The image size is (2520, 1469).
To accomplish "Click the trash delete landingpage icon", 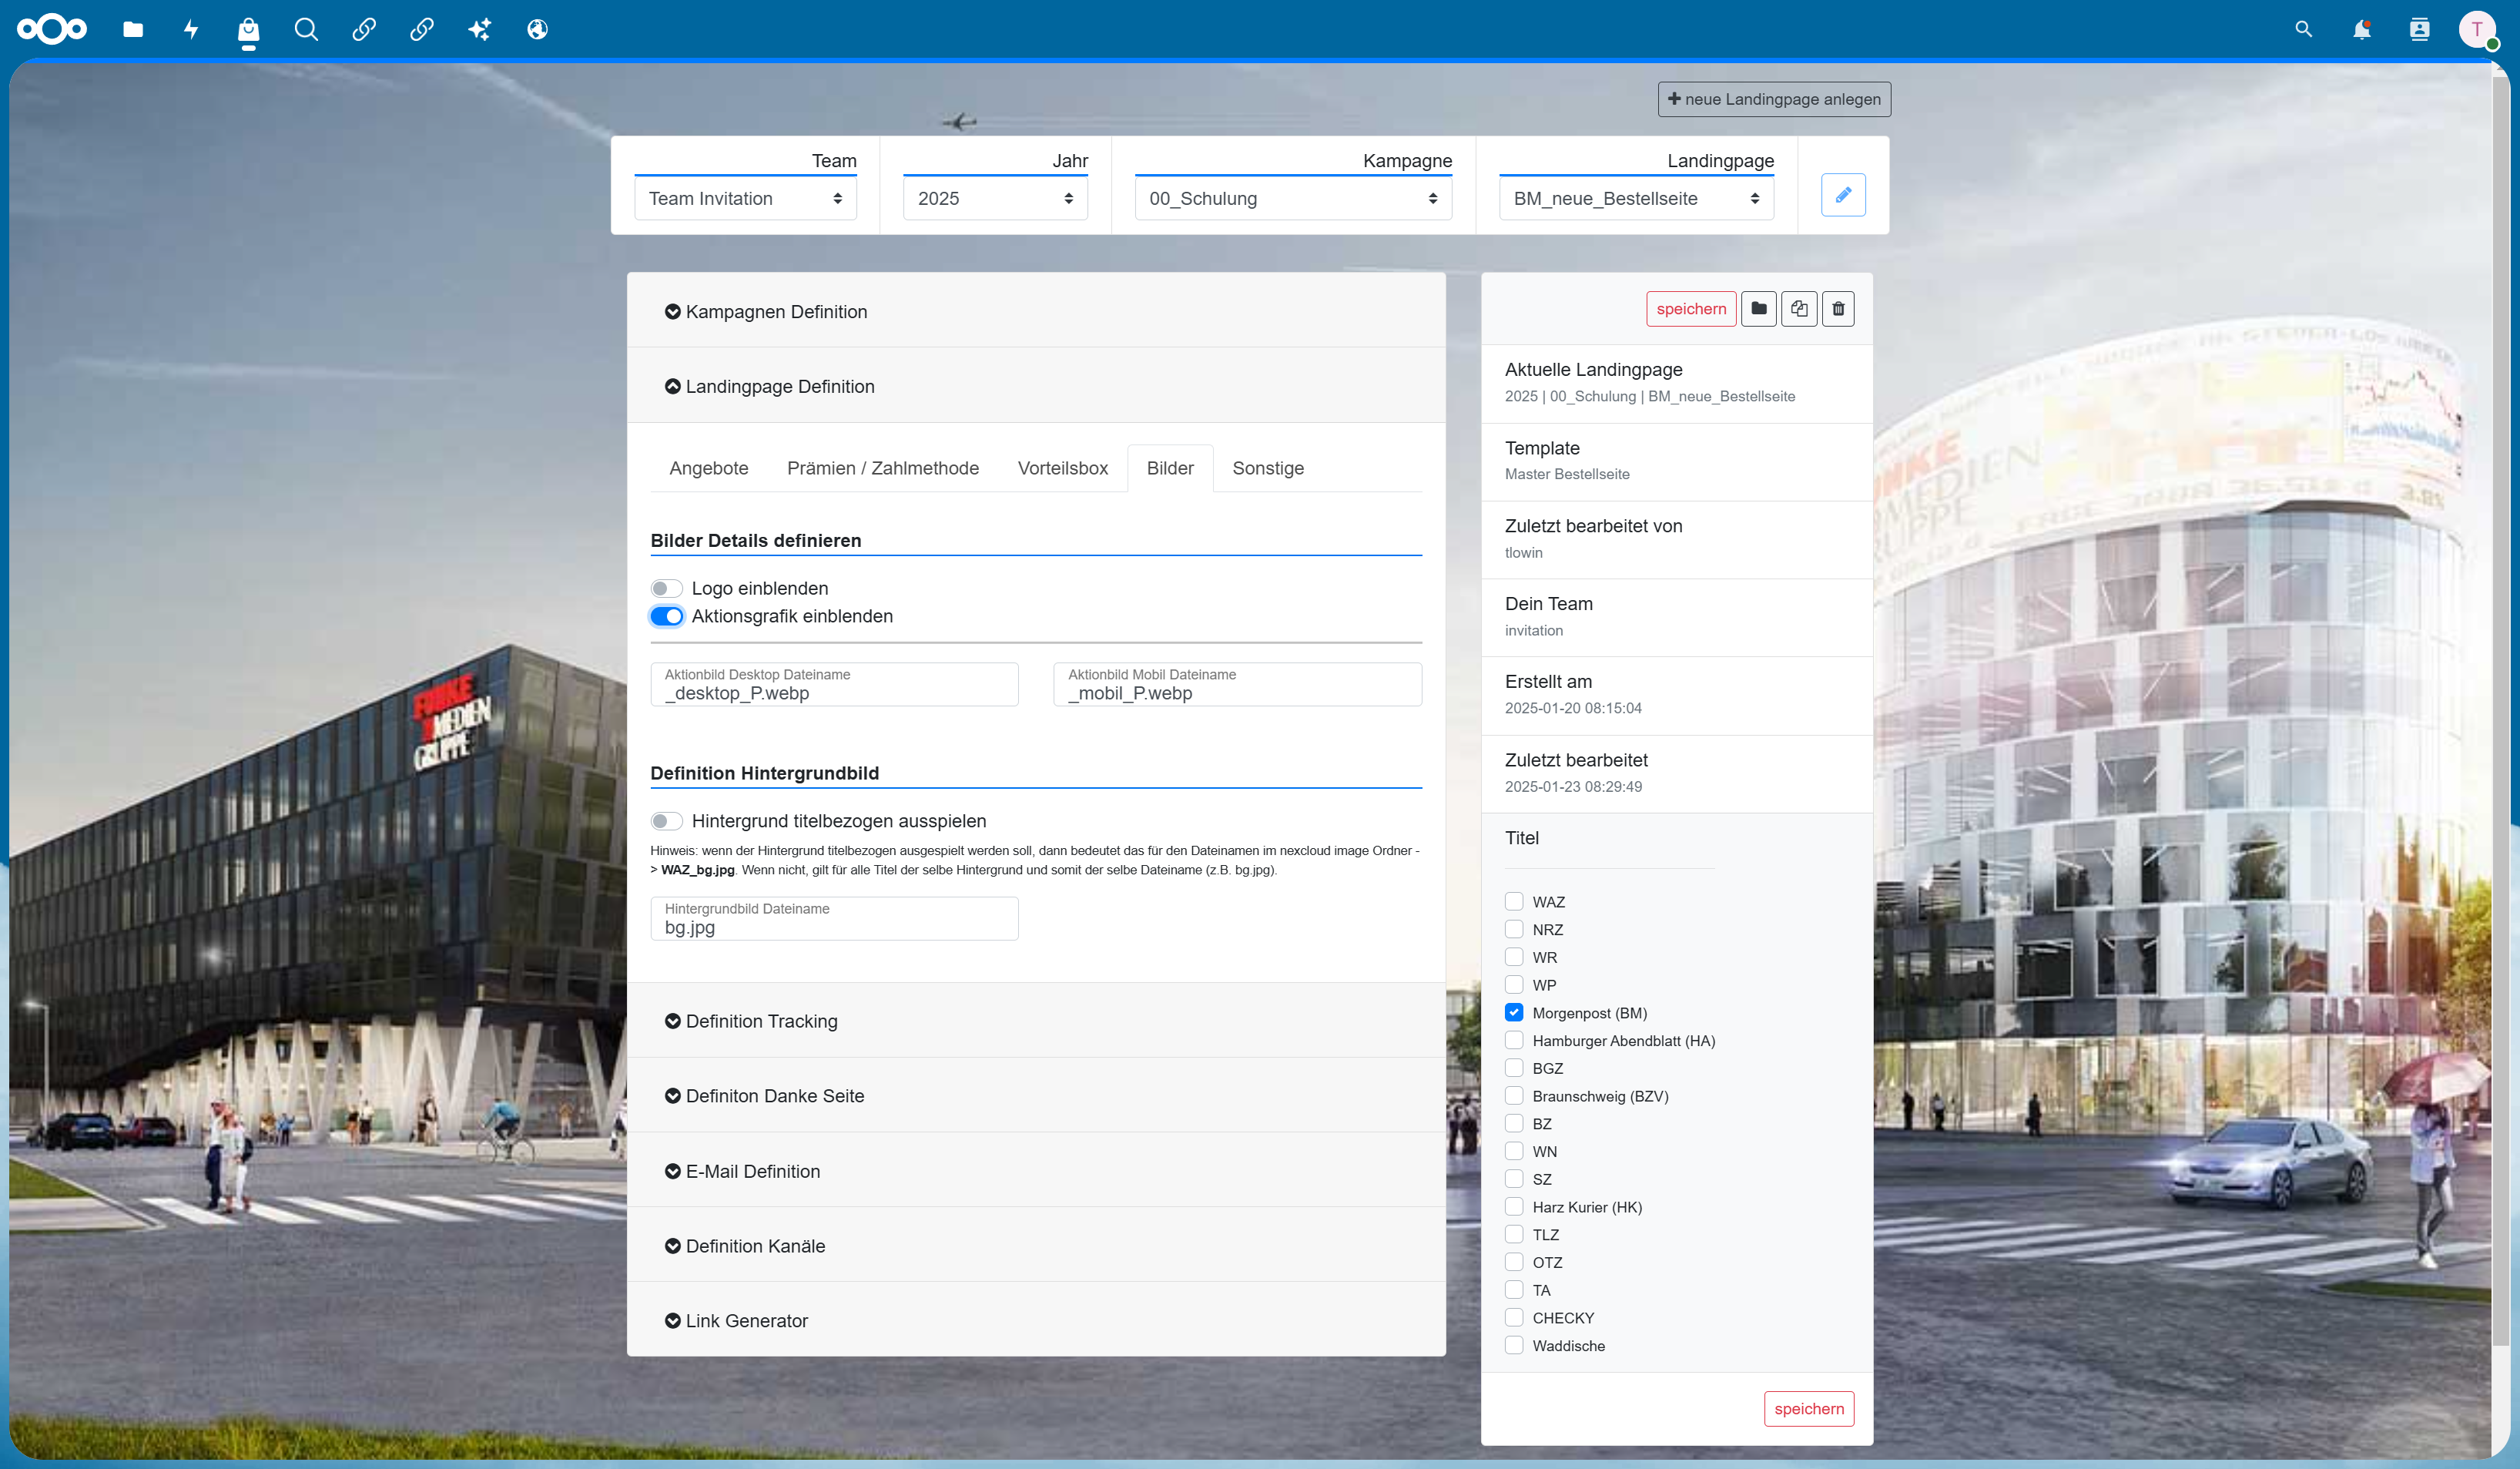I will coord(1838,308).
